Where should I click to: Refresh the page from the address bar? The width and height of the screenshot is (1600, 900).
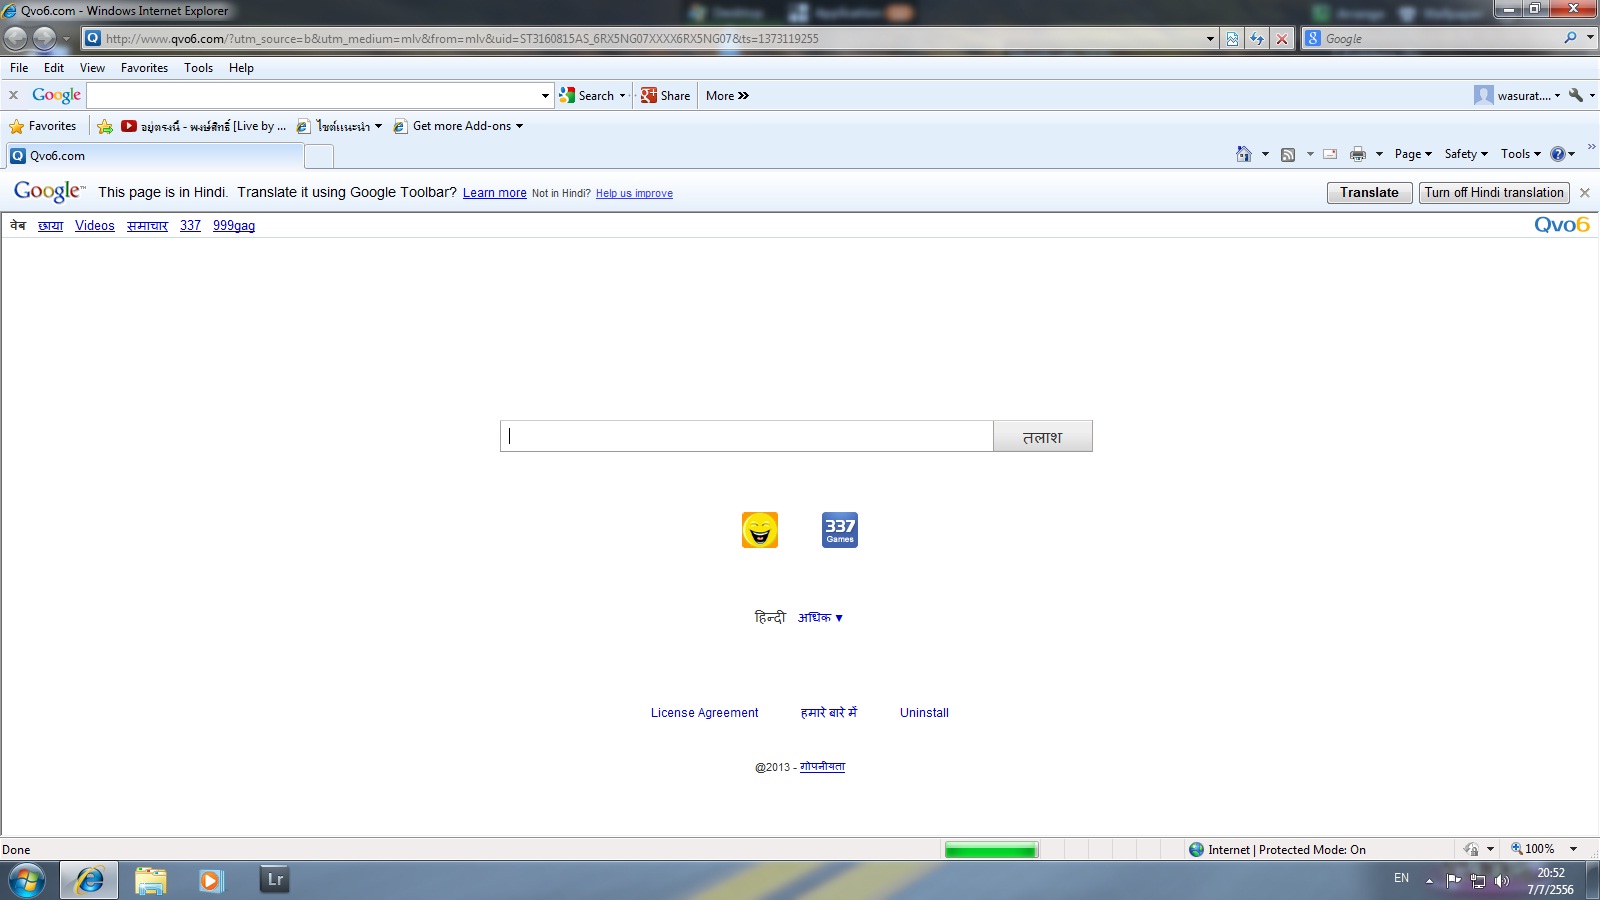[x=1257, y=39]
